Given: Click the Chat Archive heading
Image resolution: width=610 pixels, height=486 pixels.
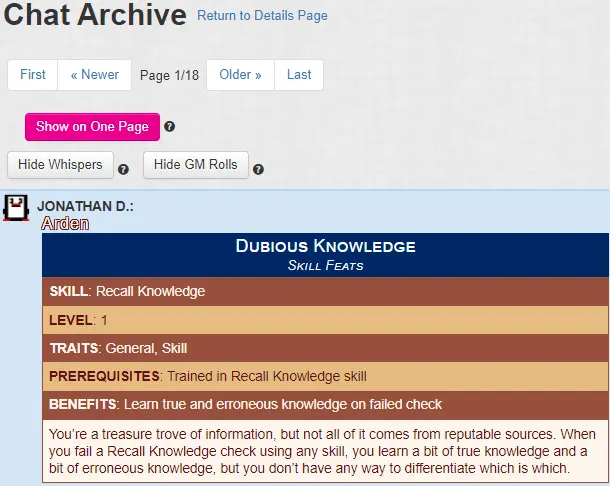Looking at the screenshot, I should (x=95, y=15).
